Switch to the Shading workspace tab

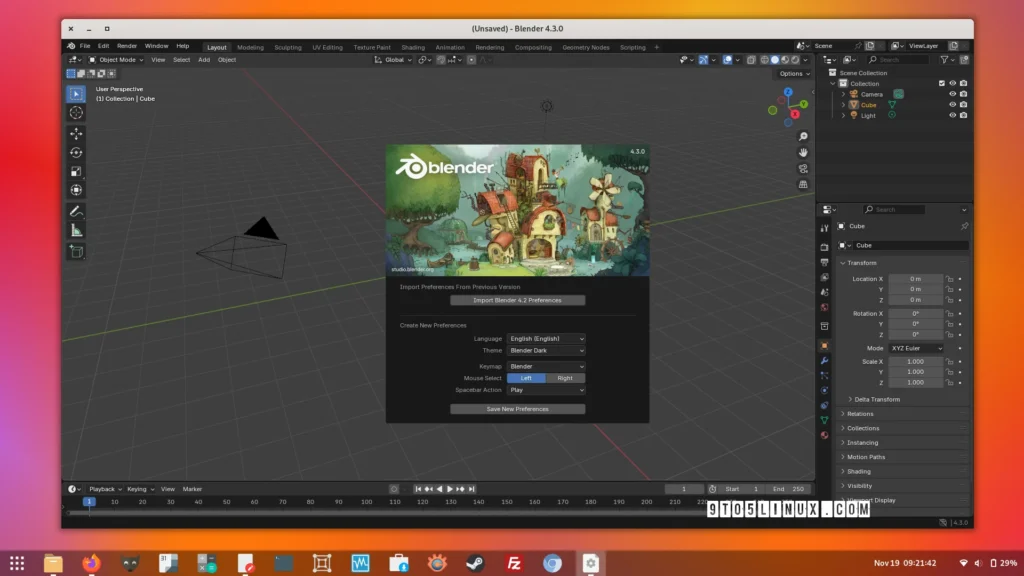point(413,47)
